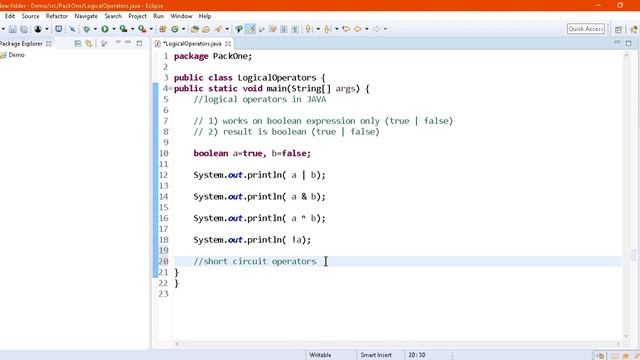Open the Window menu

pos(181,16)
